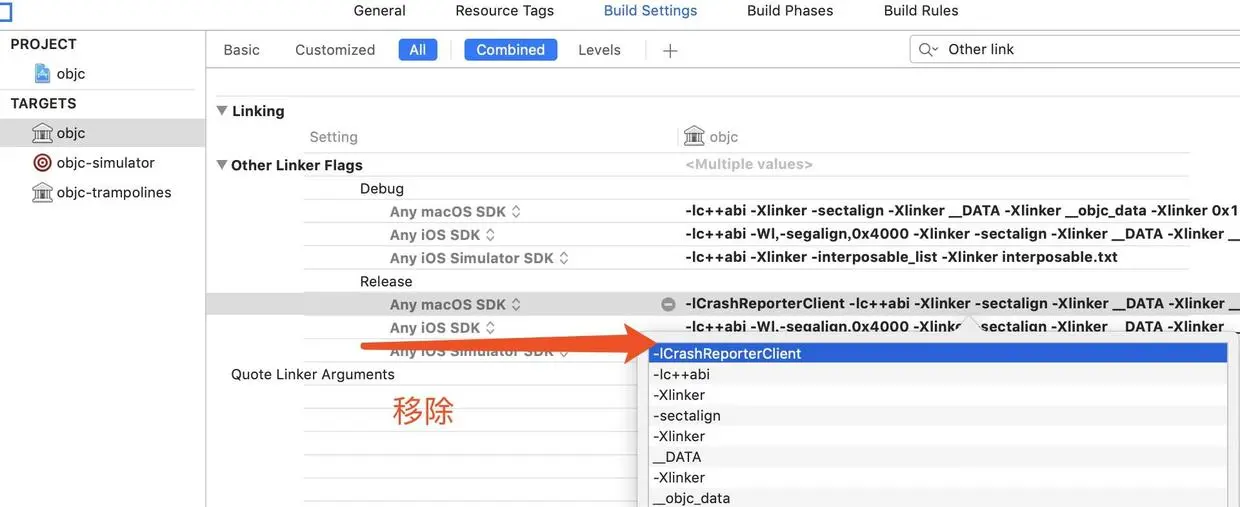This screenshot has height=507, width=1240.
Task: Edit Release macOS SDK linker flags value
Action: 961,304
